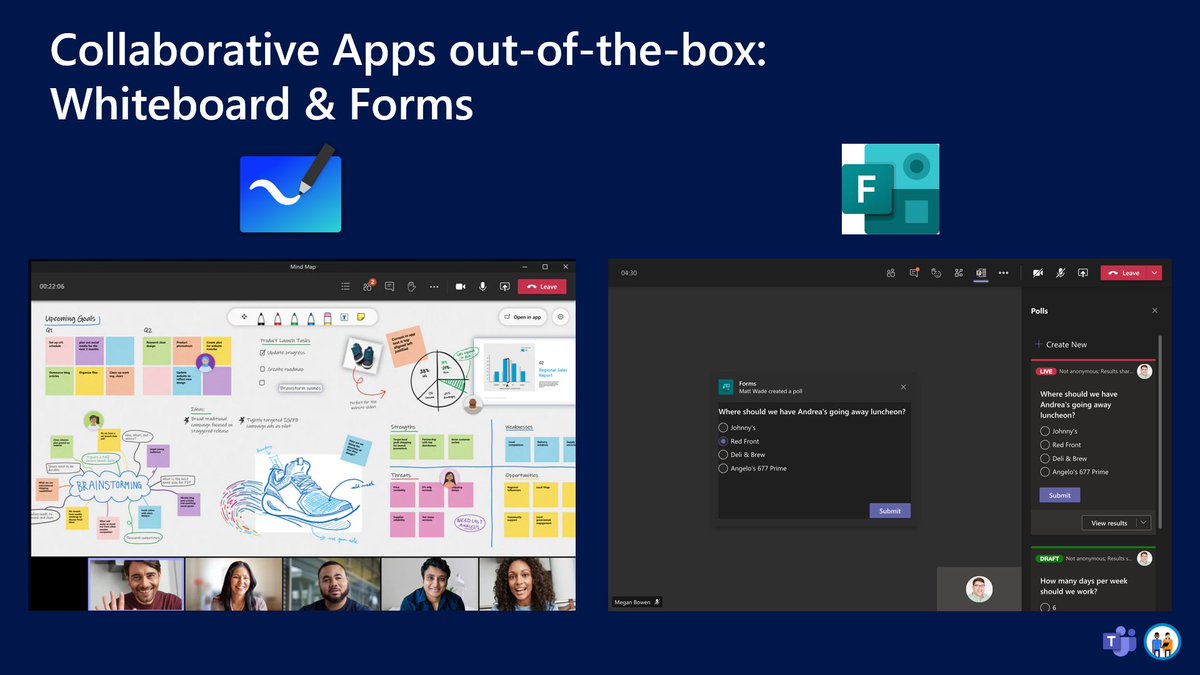Raise hand in Mind Map meeting
This screenshot has width=1200, height=675.
click(x=411, y=286)
